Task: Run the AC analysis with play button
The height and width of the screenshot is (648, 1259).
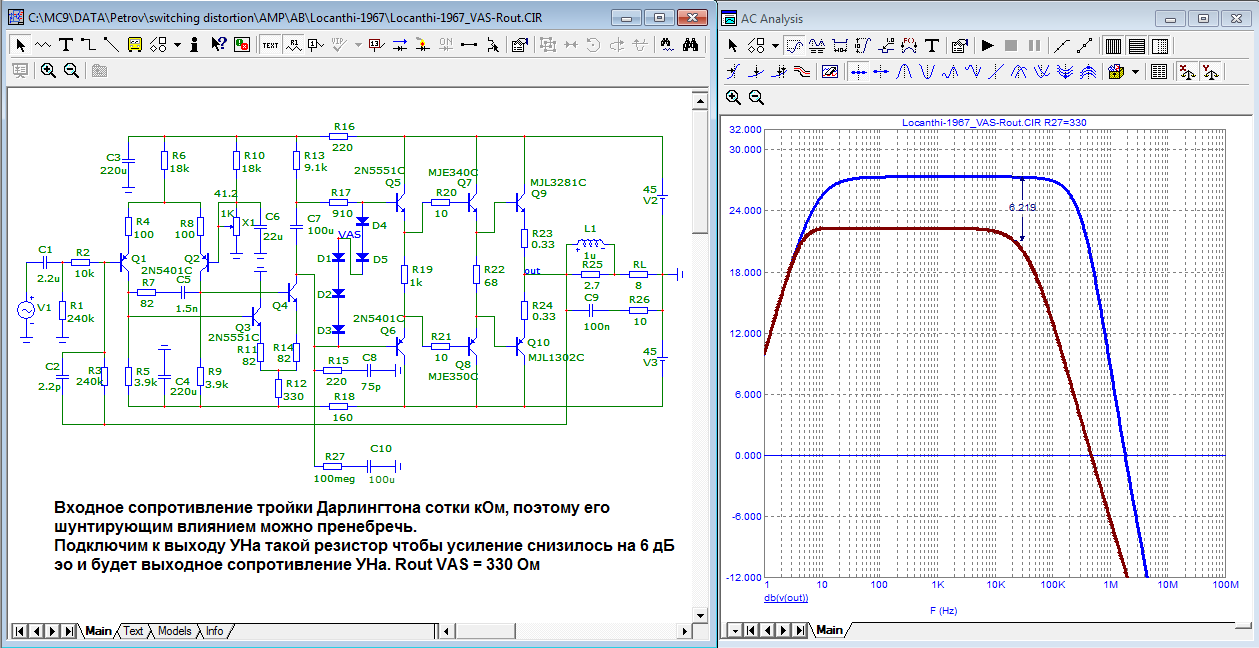Action: [987, 45]
